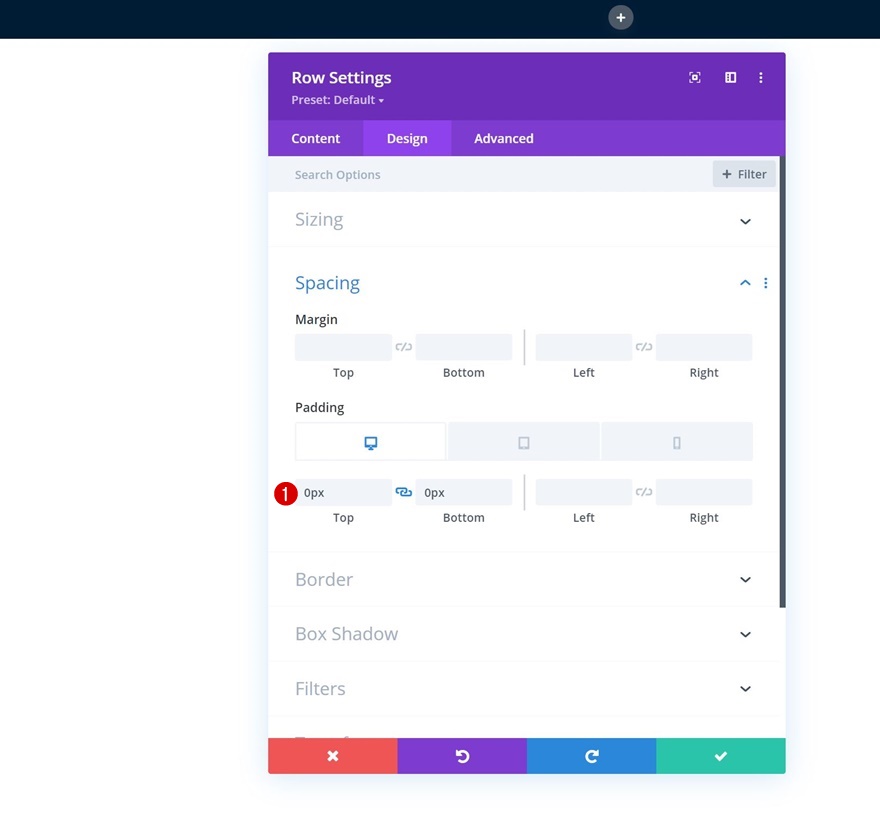The width and height of the screenshot is (880, 828).
Task: Click the snap modal to sidebar icon
Action: point(731,77)
